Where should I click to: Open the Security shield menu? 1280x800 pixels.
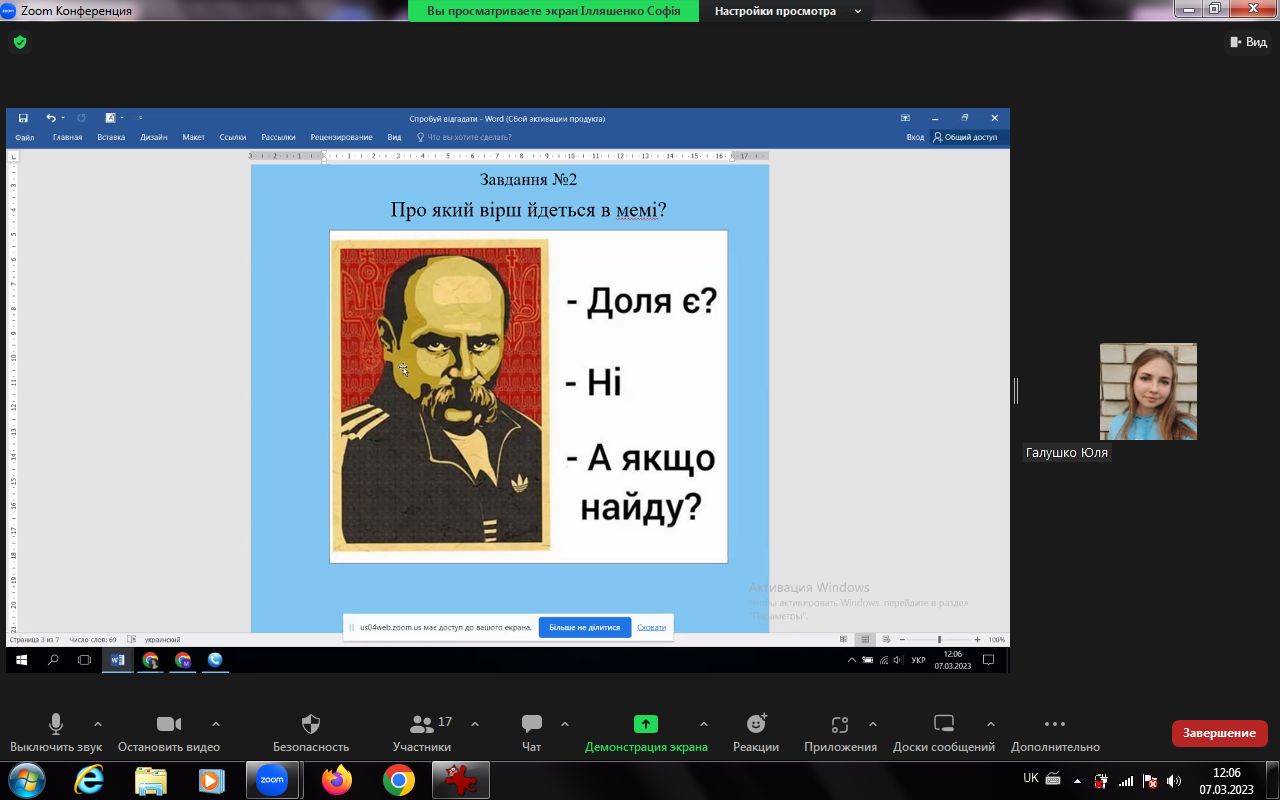[311, 733]
